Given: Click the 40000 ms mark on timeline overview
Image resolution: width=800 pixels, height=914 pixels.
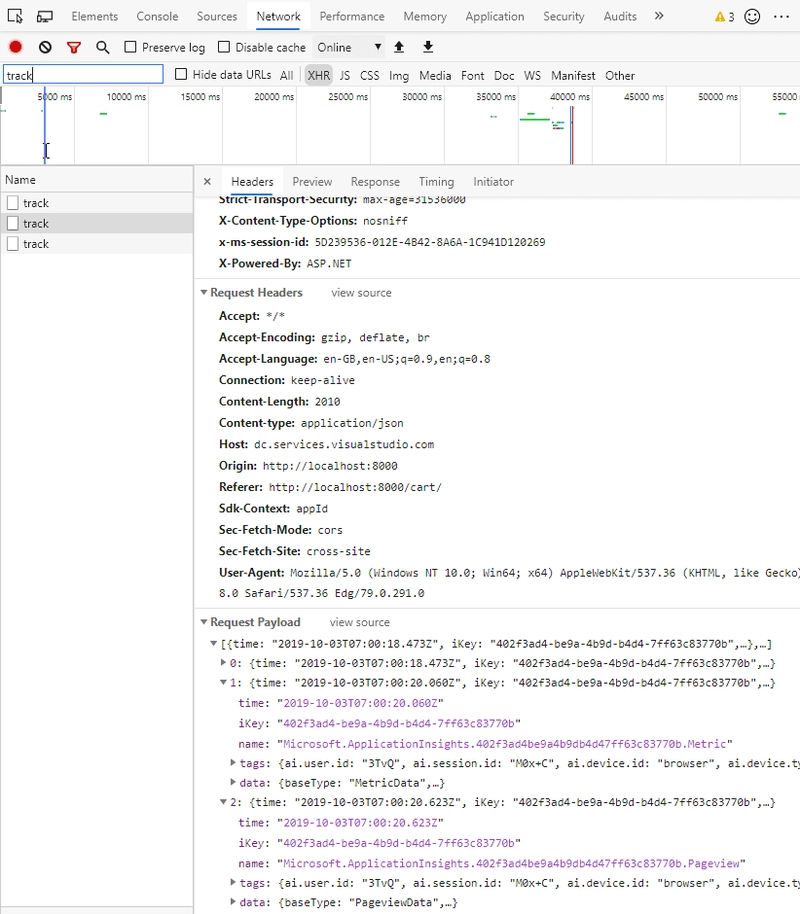Looking at the screenshot, I should 569,97.
